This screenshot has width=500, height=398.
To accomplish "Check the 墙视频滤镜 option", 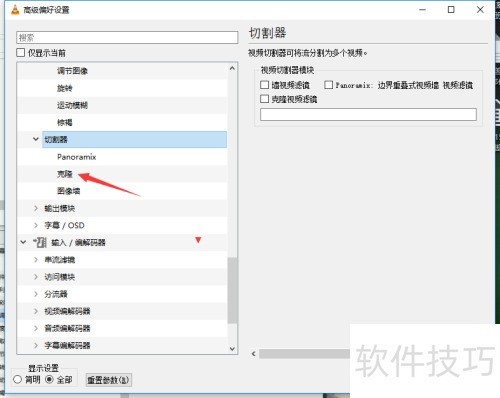I will (x=264, y=85).
